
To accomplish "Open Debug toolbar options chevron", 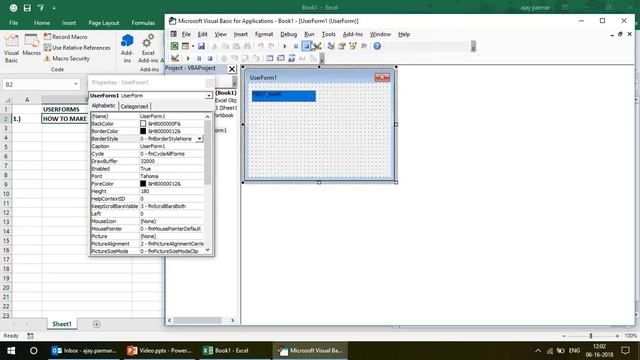I will click(x=322, y=59).
